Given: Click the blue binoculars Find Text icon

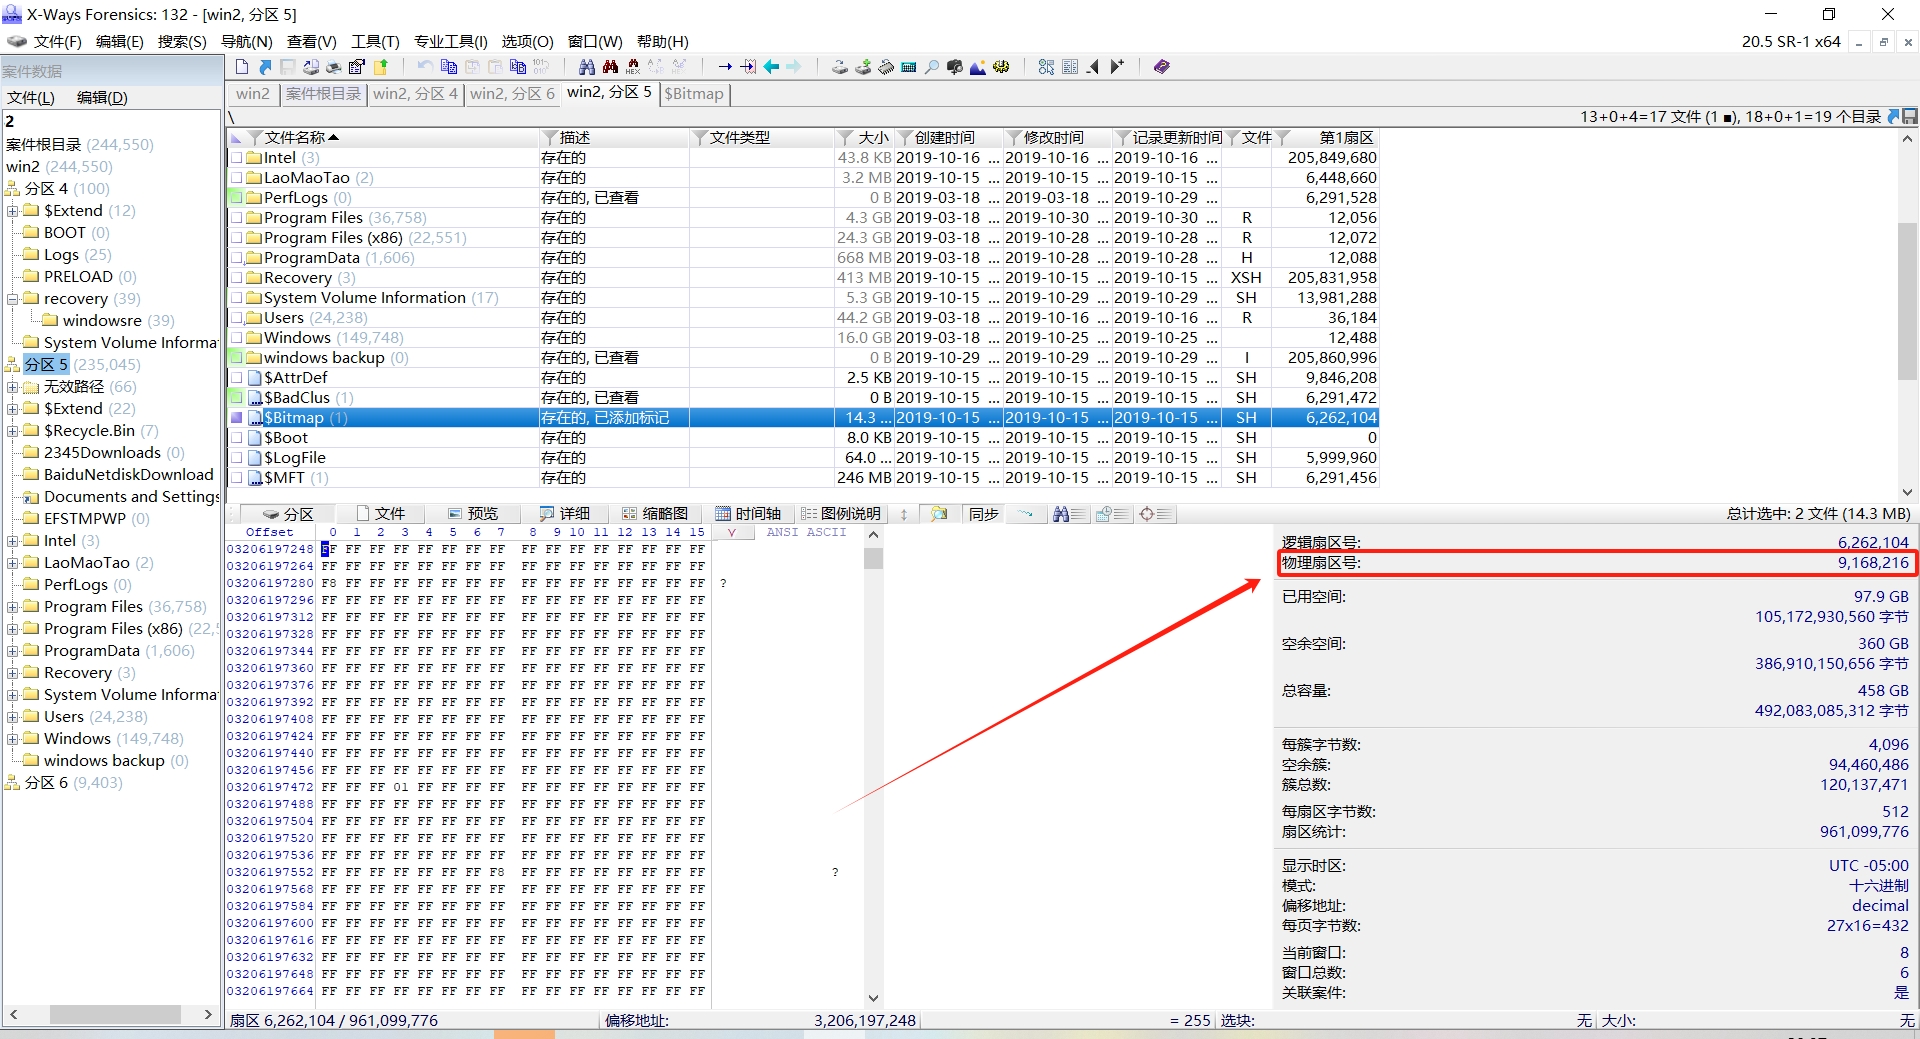Looking at the screenshot, I should coord(587,67).
